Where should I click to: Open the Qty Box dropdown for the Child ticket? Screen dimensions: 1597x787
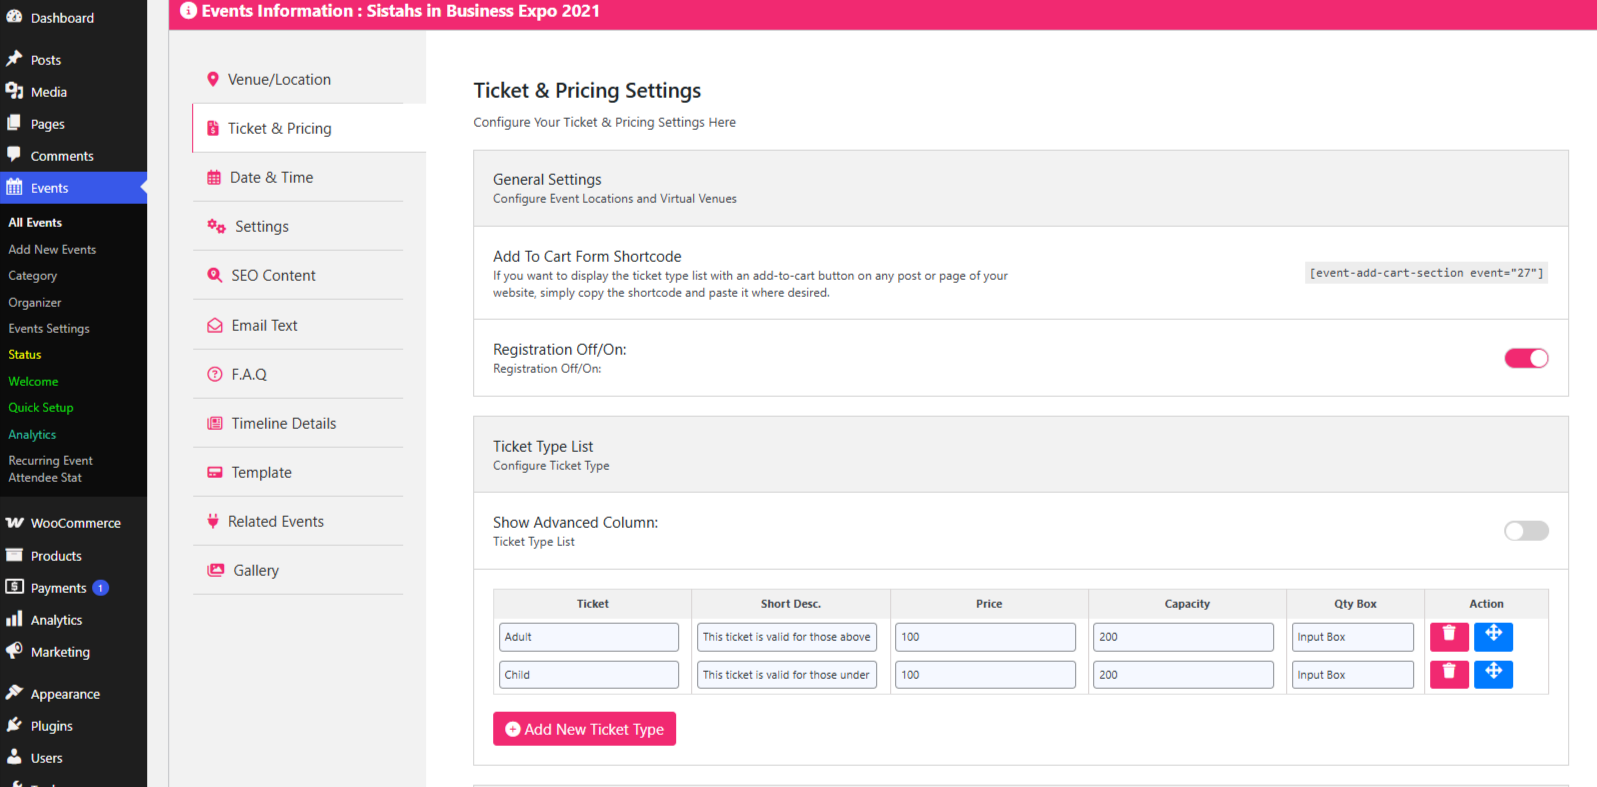point(1352,675)
